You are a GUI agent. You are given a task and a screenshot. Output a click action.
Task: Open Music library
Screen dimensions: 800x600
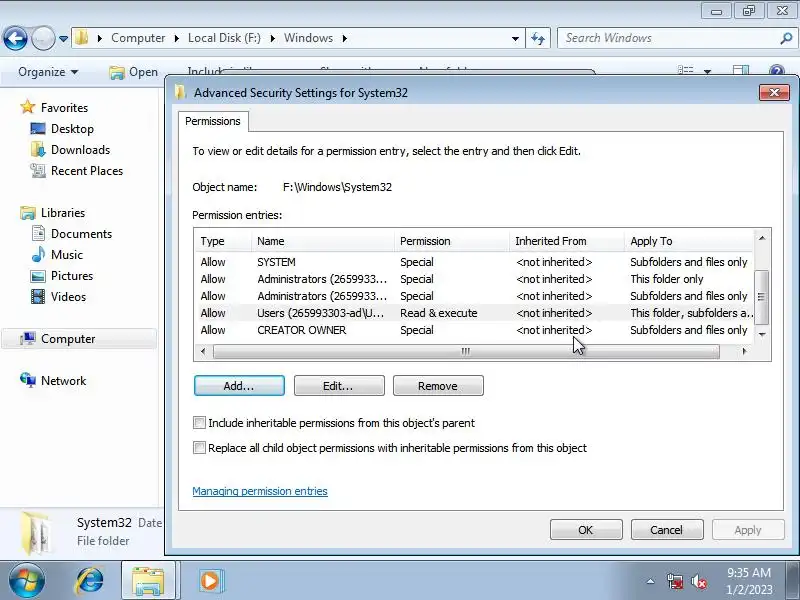coord(67,255)
